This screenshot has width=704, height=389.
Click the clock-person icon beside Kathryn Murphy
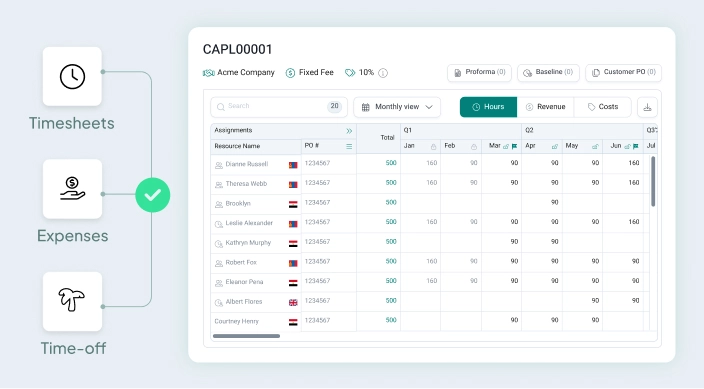[219, 243]
